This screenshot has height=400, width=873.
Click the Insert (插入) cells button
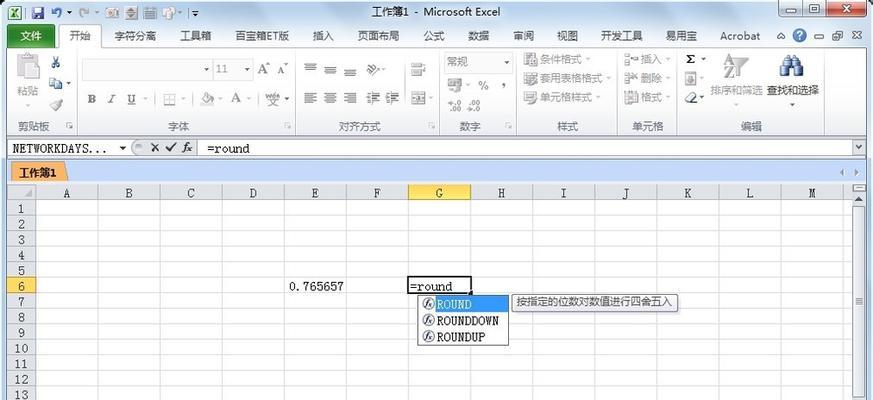[648, 59]
